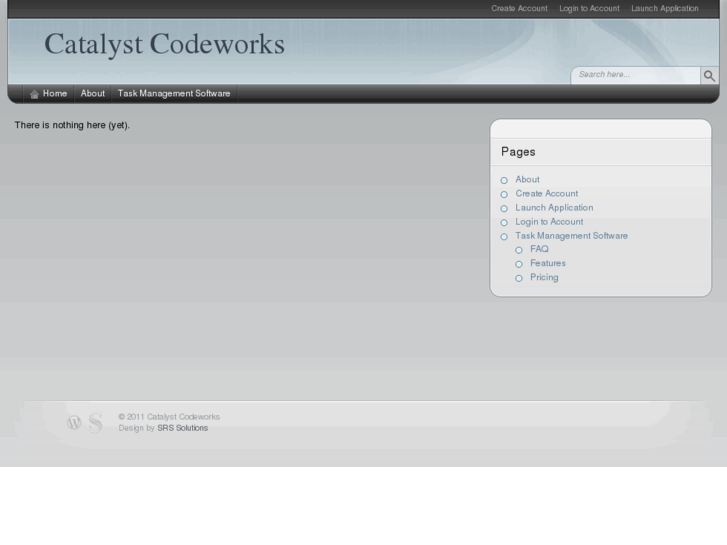Click the home icon in navigation bar
This screenshot has width=727, height=545.
pyautogui.click(x=34, y=94)
